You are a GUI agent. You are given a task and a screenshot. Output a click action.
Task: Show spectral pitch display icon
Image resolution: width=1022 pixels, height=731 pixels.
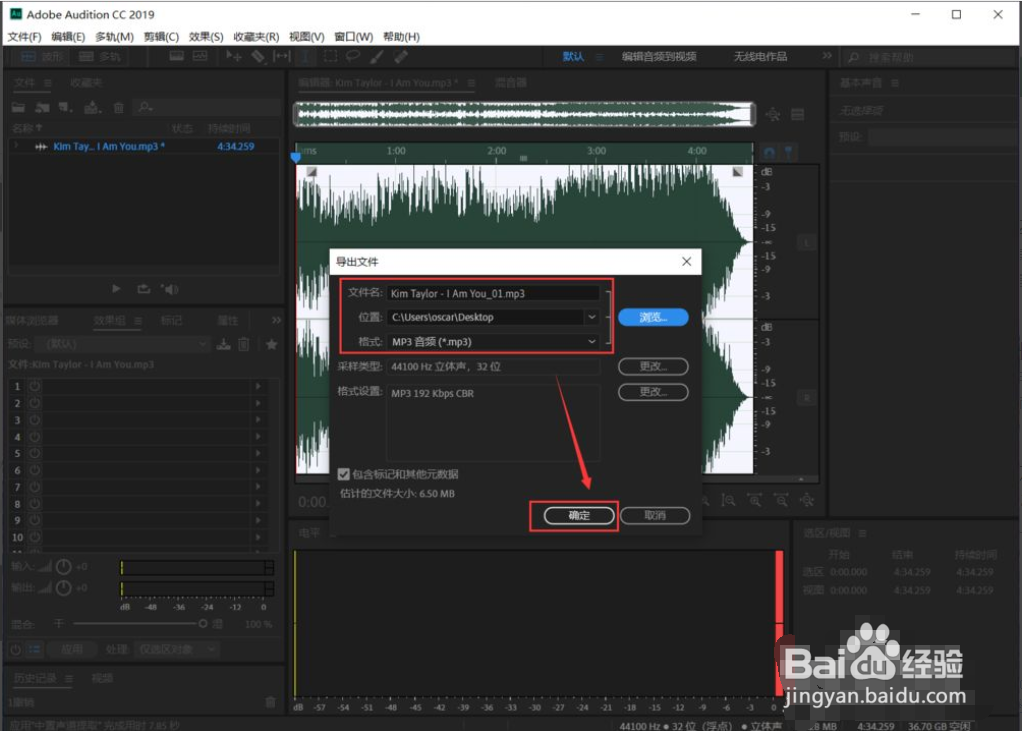coord(200,57)
